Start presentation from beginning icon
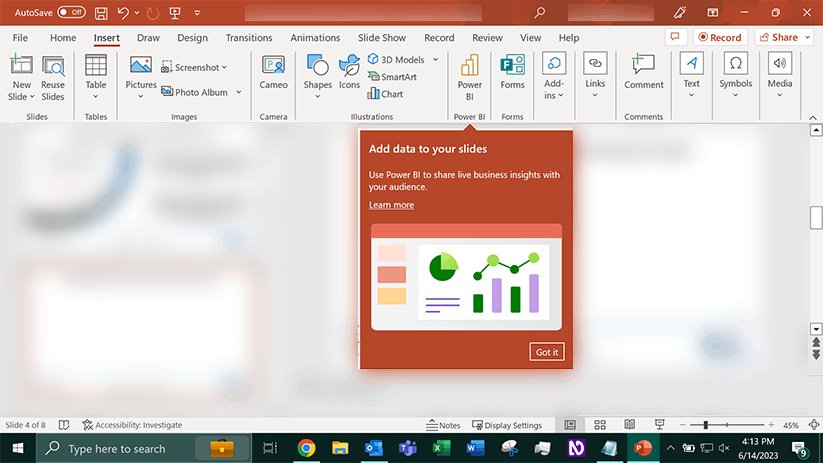Viewport: 823px width, 463px height. pos(175,13)
